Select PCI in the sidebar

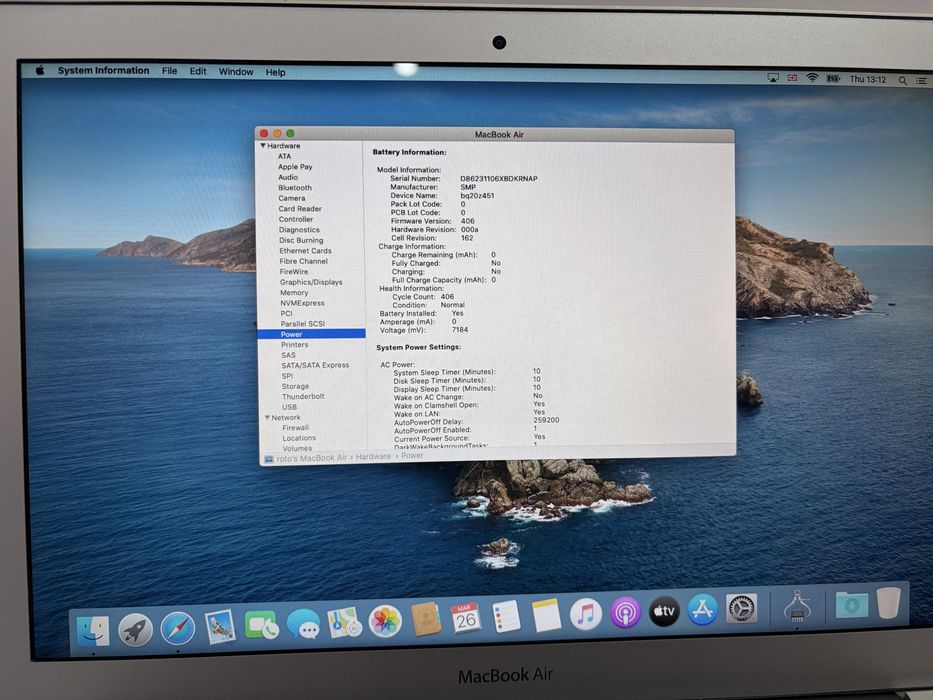coord(286,313)
